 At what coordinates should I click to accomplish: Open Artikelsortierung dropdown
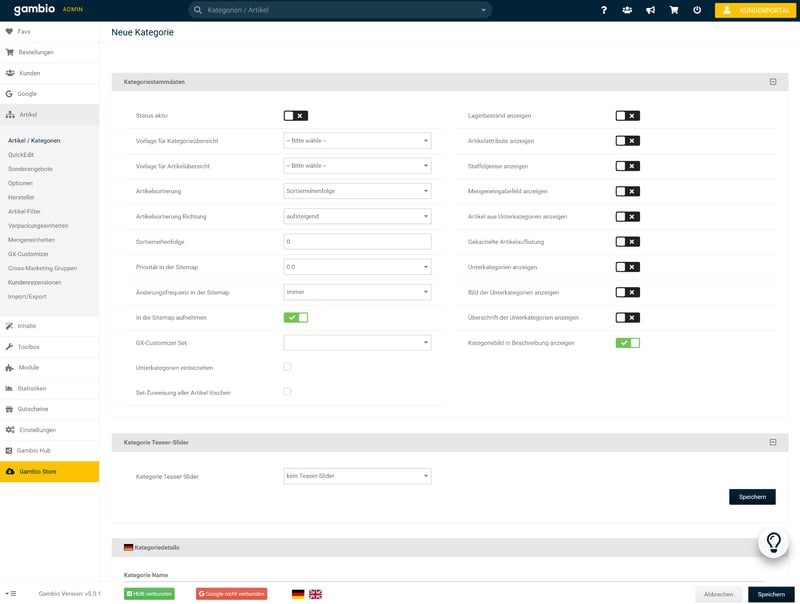tap(357, 191)
